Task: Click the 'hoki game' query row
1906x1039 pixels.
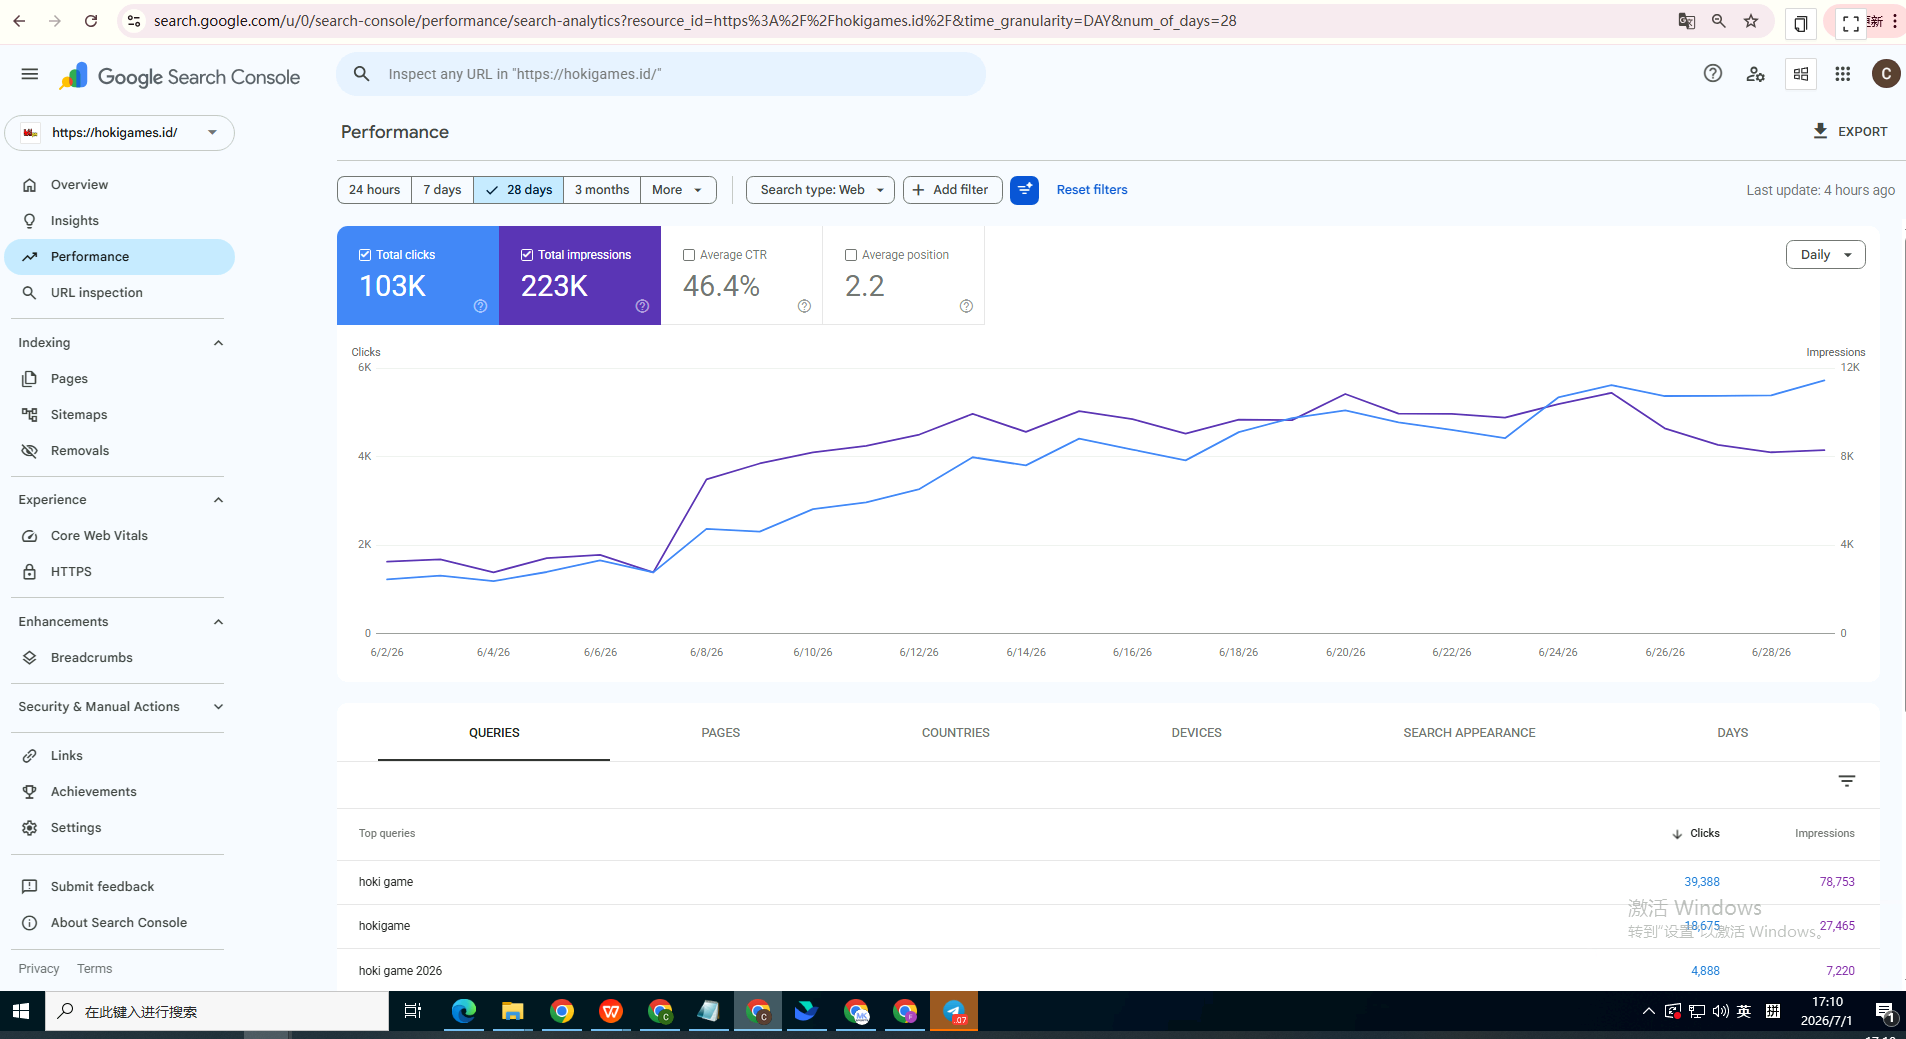Action: point(1108,883)
